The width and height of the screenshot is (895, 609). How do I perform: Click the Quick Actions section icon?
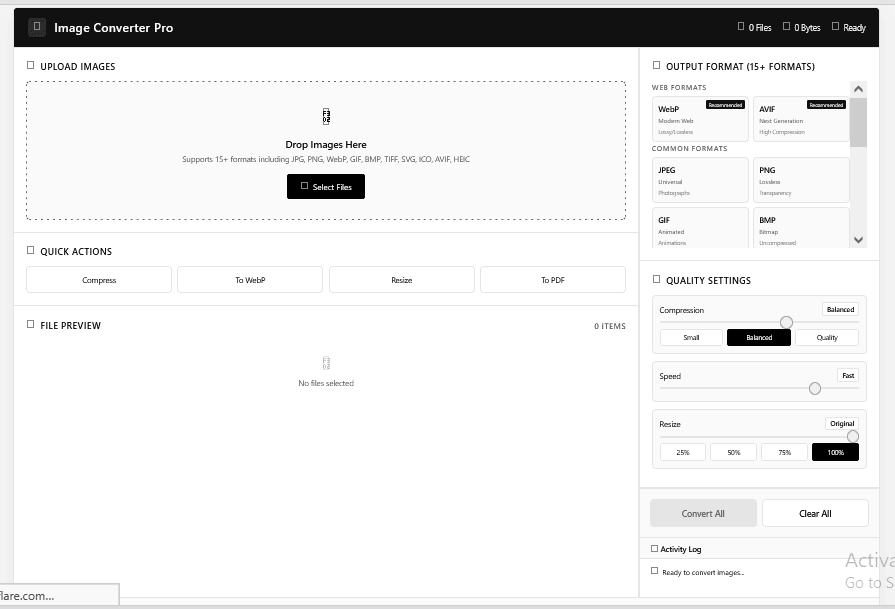tap(31, 251)
